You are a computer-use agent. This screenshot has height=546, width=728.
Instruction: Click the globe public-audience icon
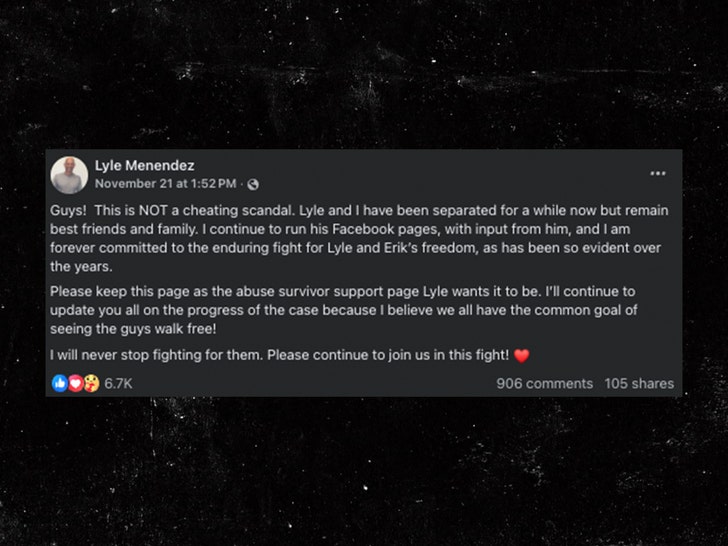coord(253,184)
